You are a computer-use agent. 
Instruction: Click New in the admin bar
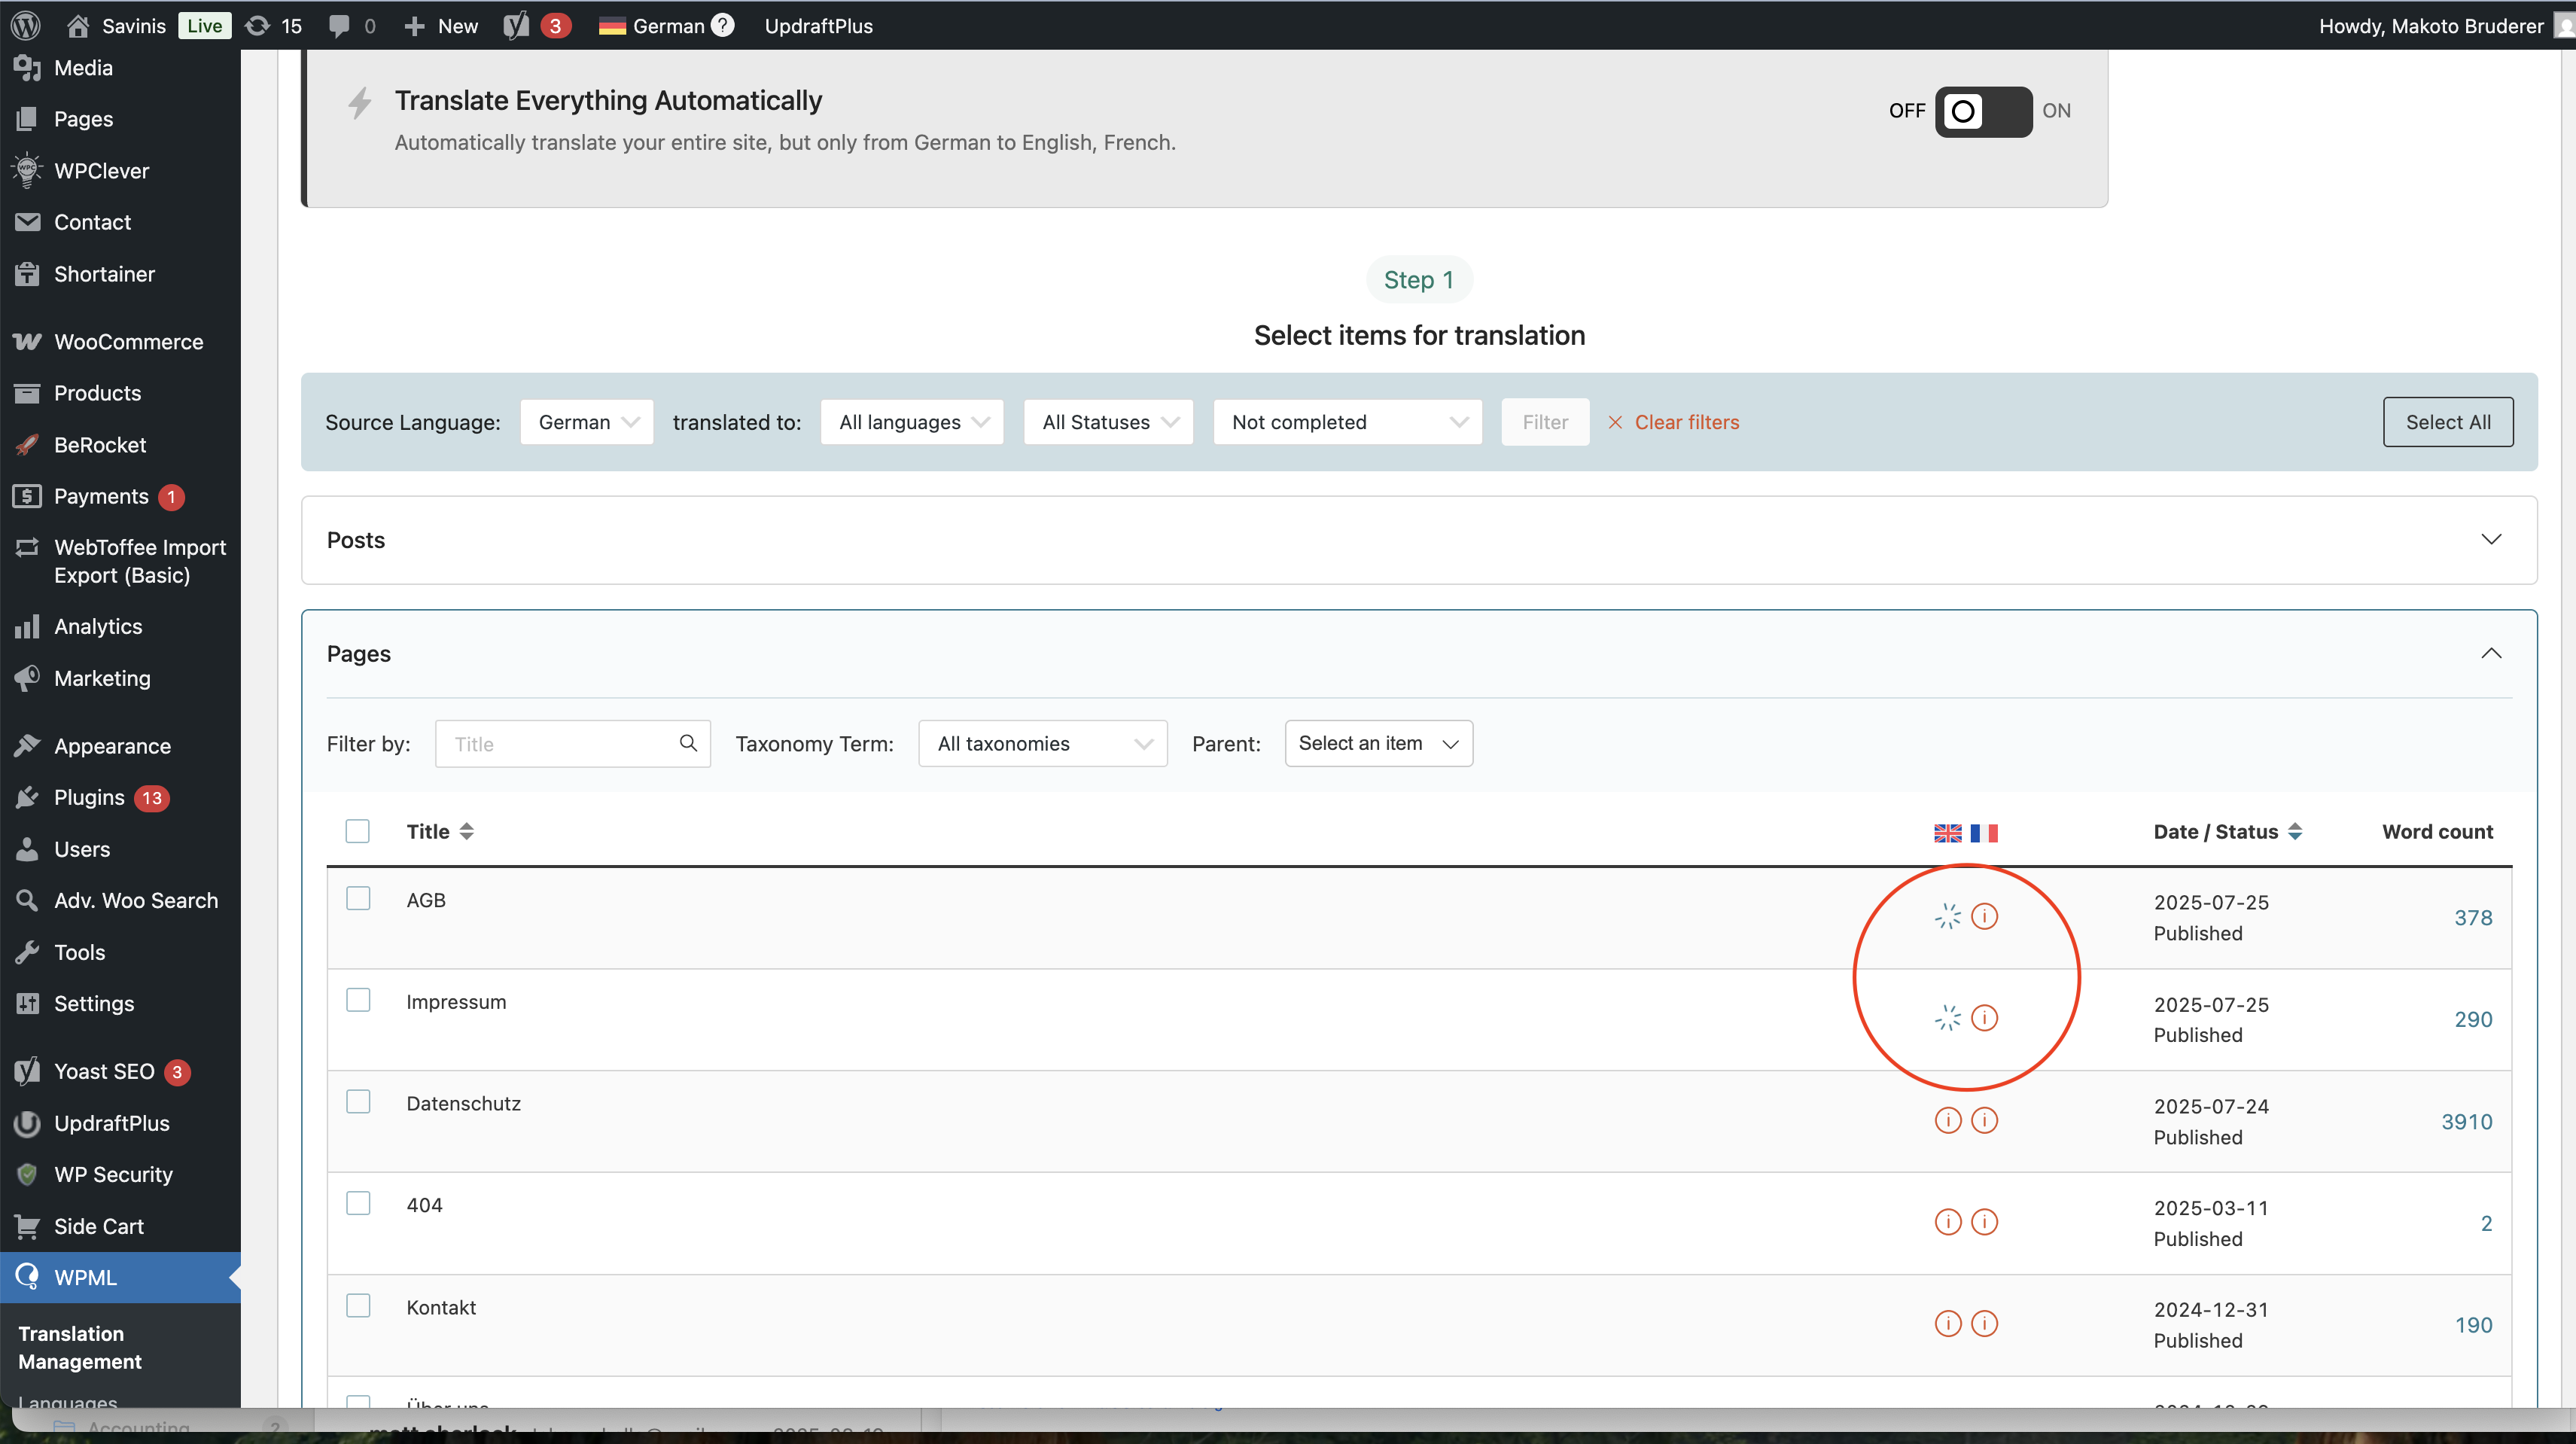[441, 26]
